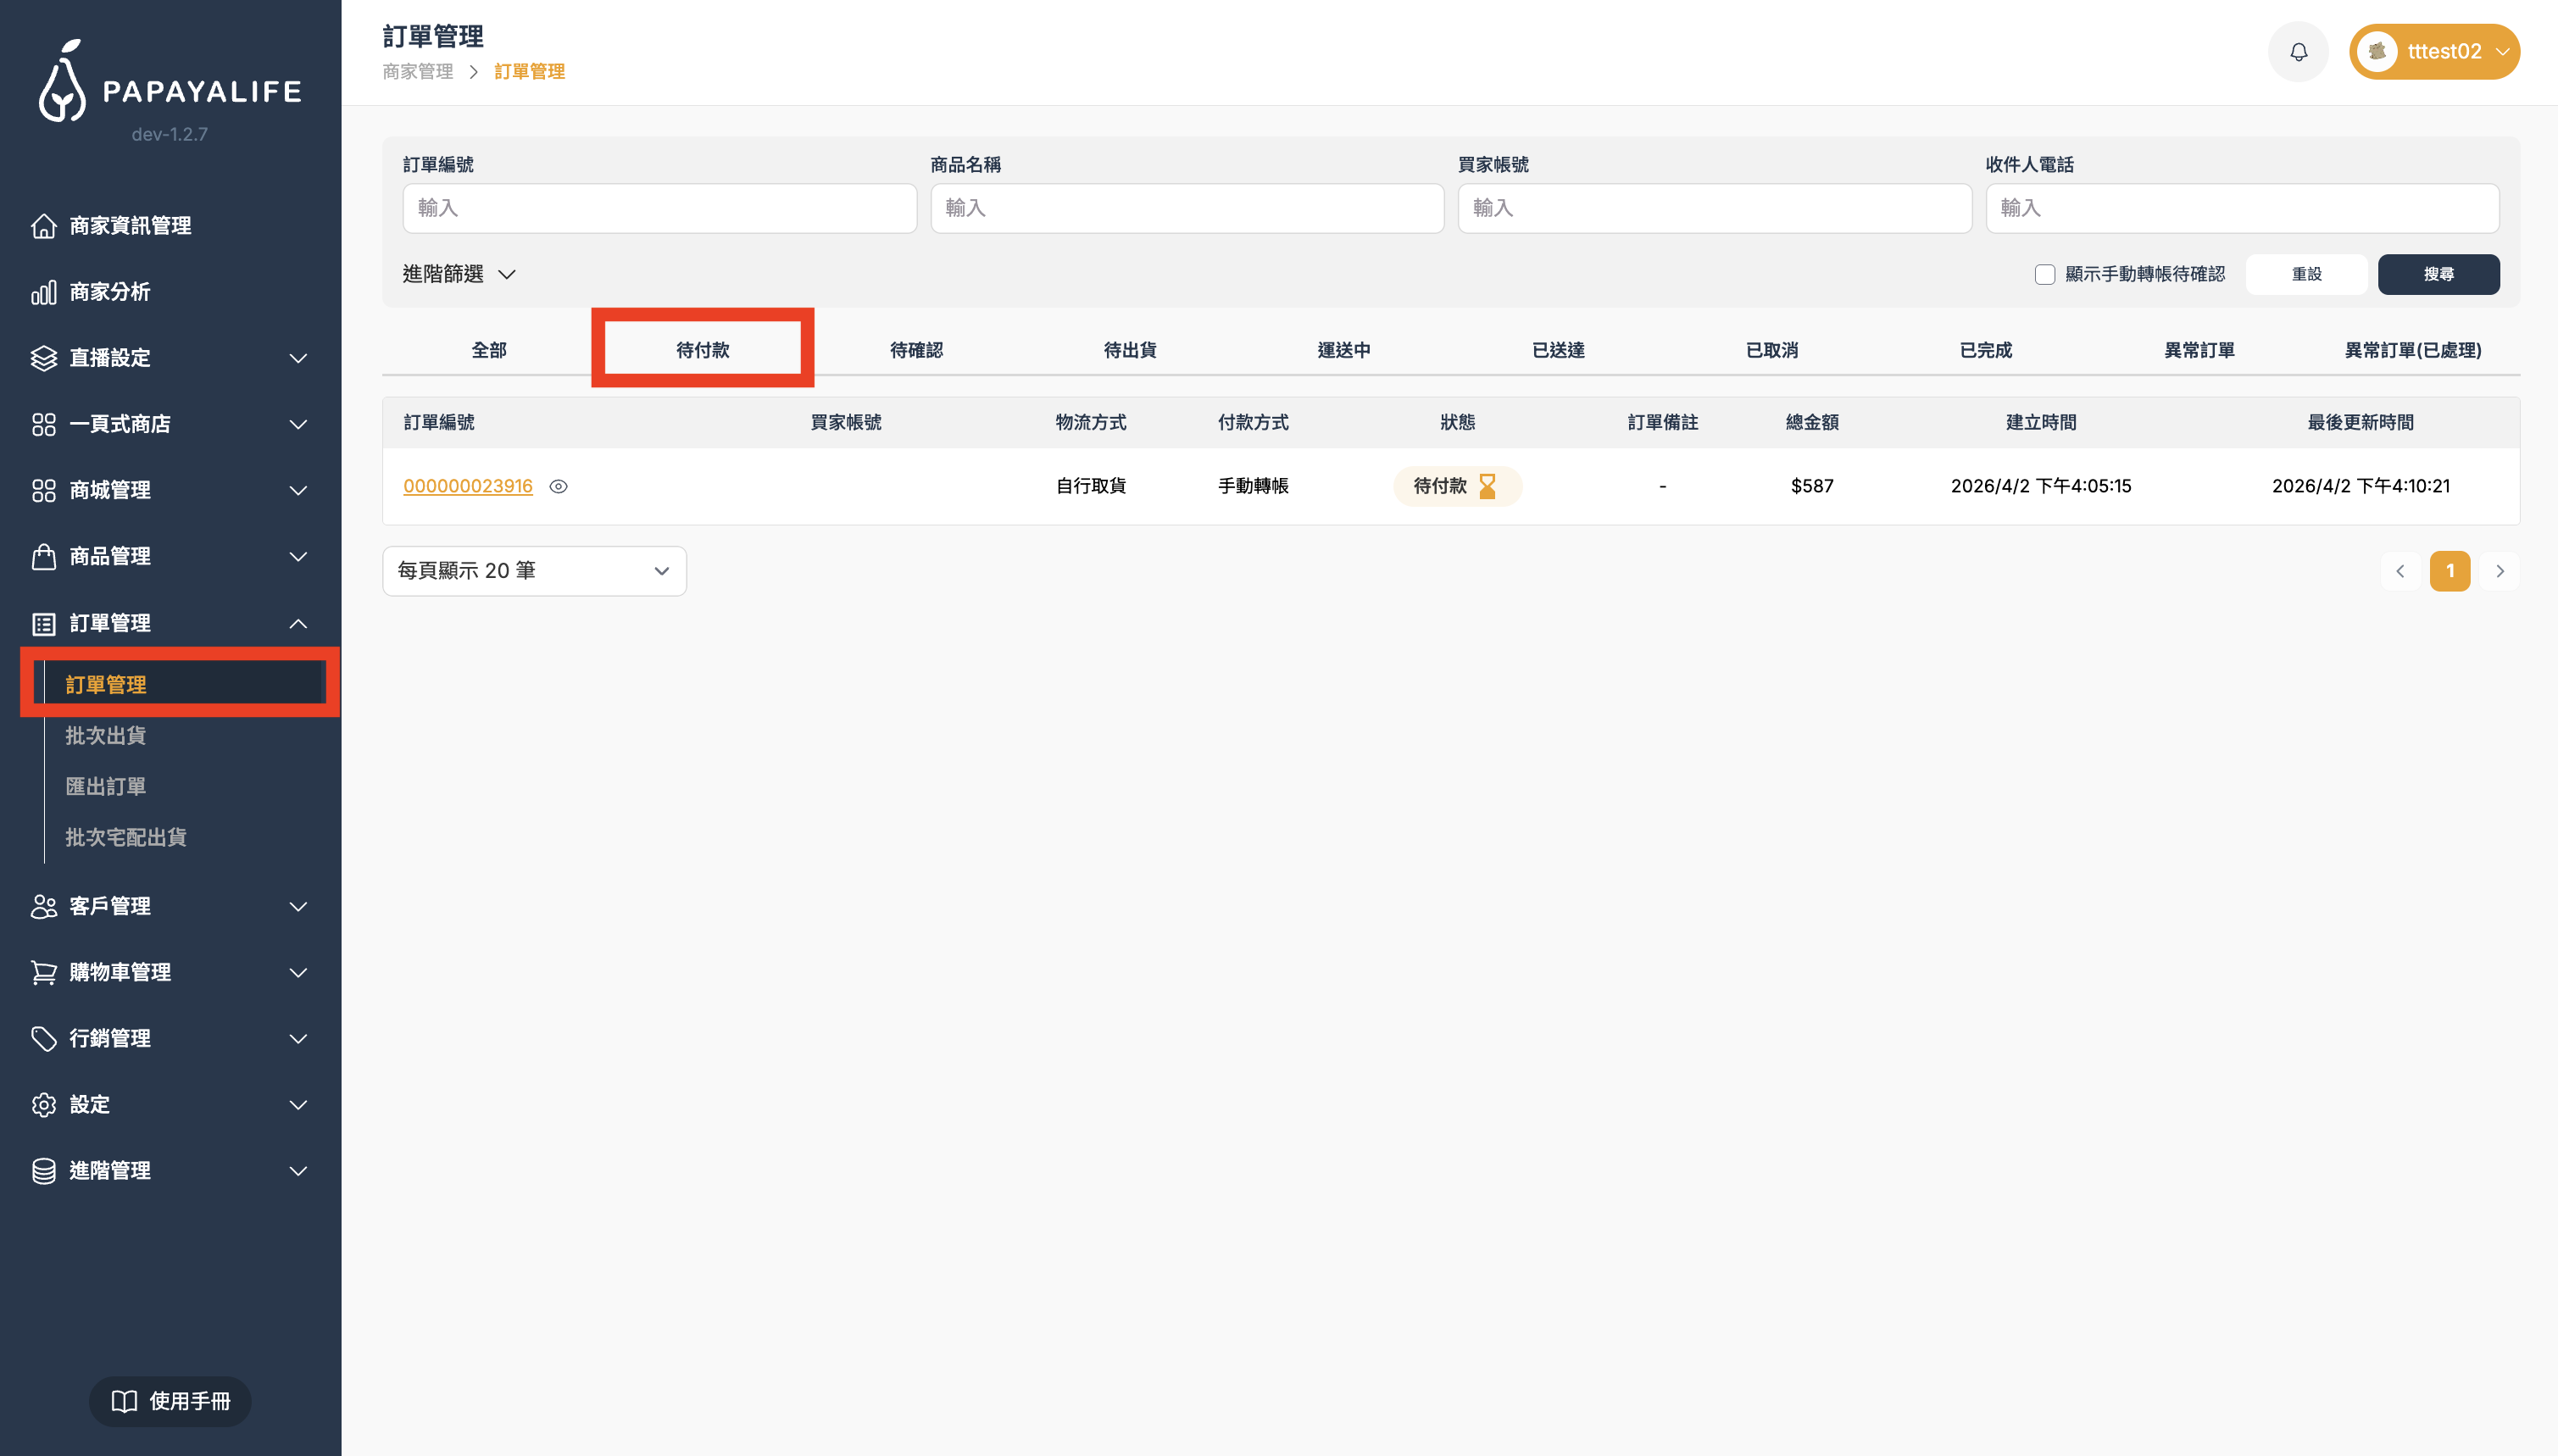
Task: Click the eye icon beside order 000000023916
Action: (558, 486)
